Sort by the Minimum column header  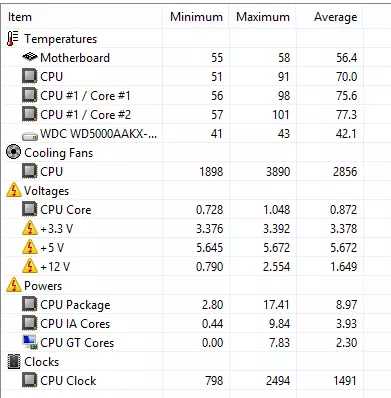point(196,17)
